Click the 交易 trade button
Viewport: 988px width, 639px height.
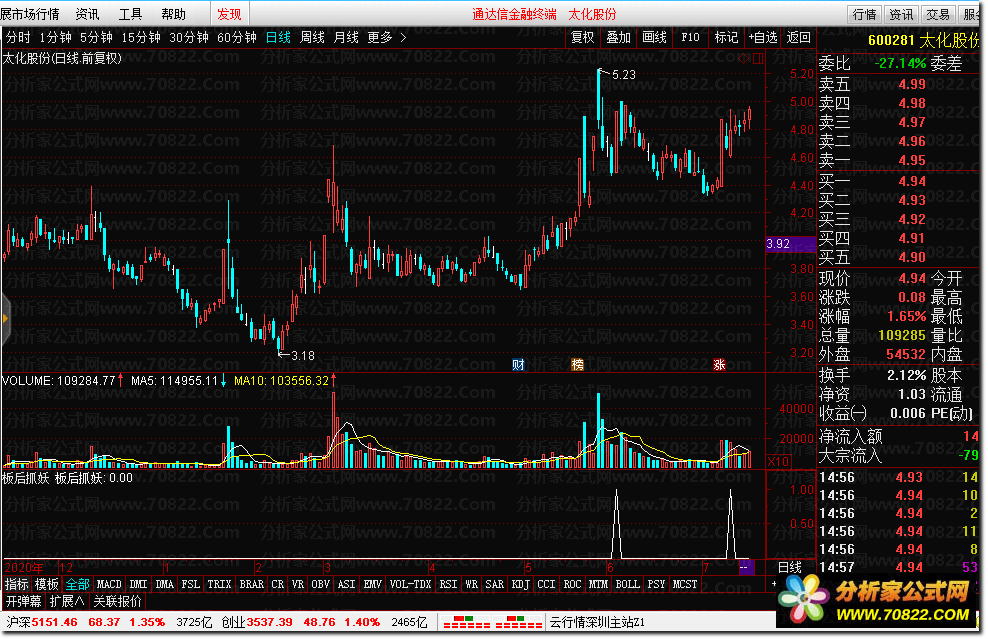937,14
